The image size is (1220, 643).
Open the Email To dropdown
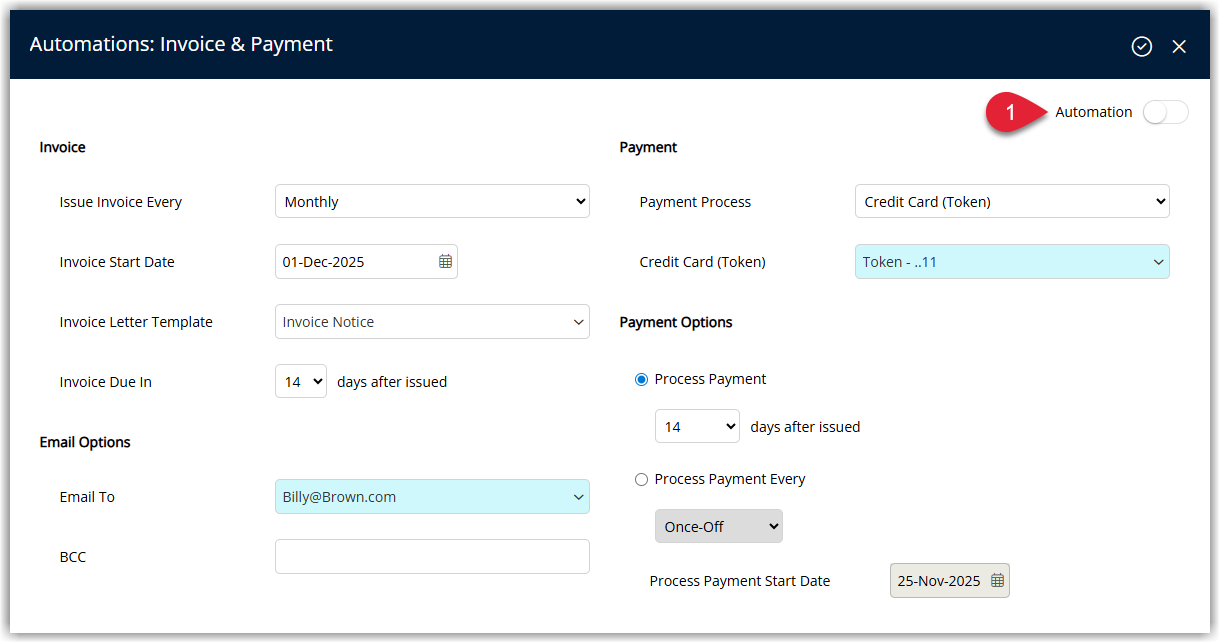point(432,497)
